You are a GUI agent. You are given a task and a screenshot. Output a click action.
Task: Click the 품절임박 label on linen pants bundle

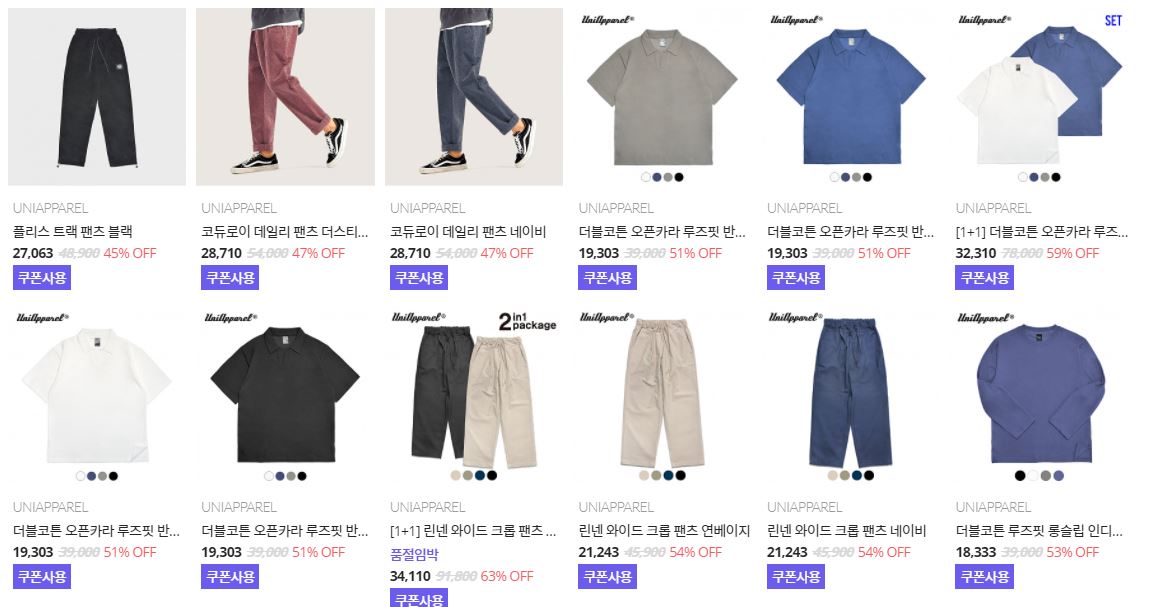tap(414, 555)
